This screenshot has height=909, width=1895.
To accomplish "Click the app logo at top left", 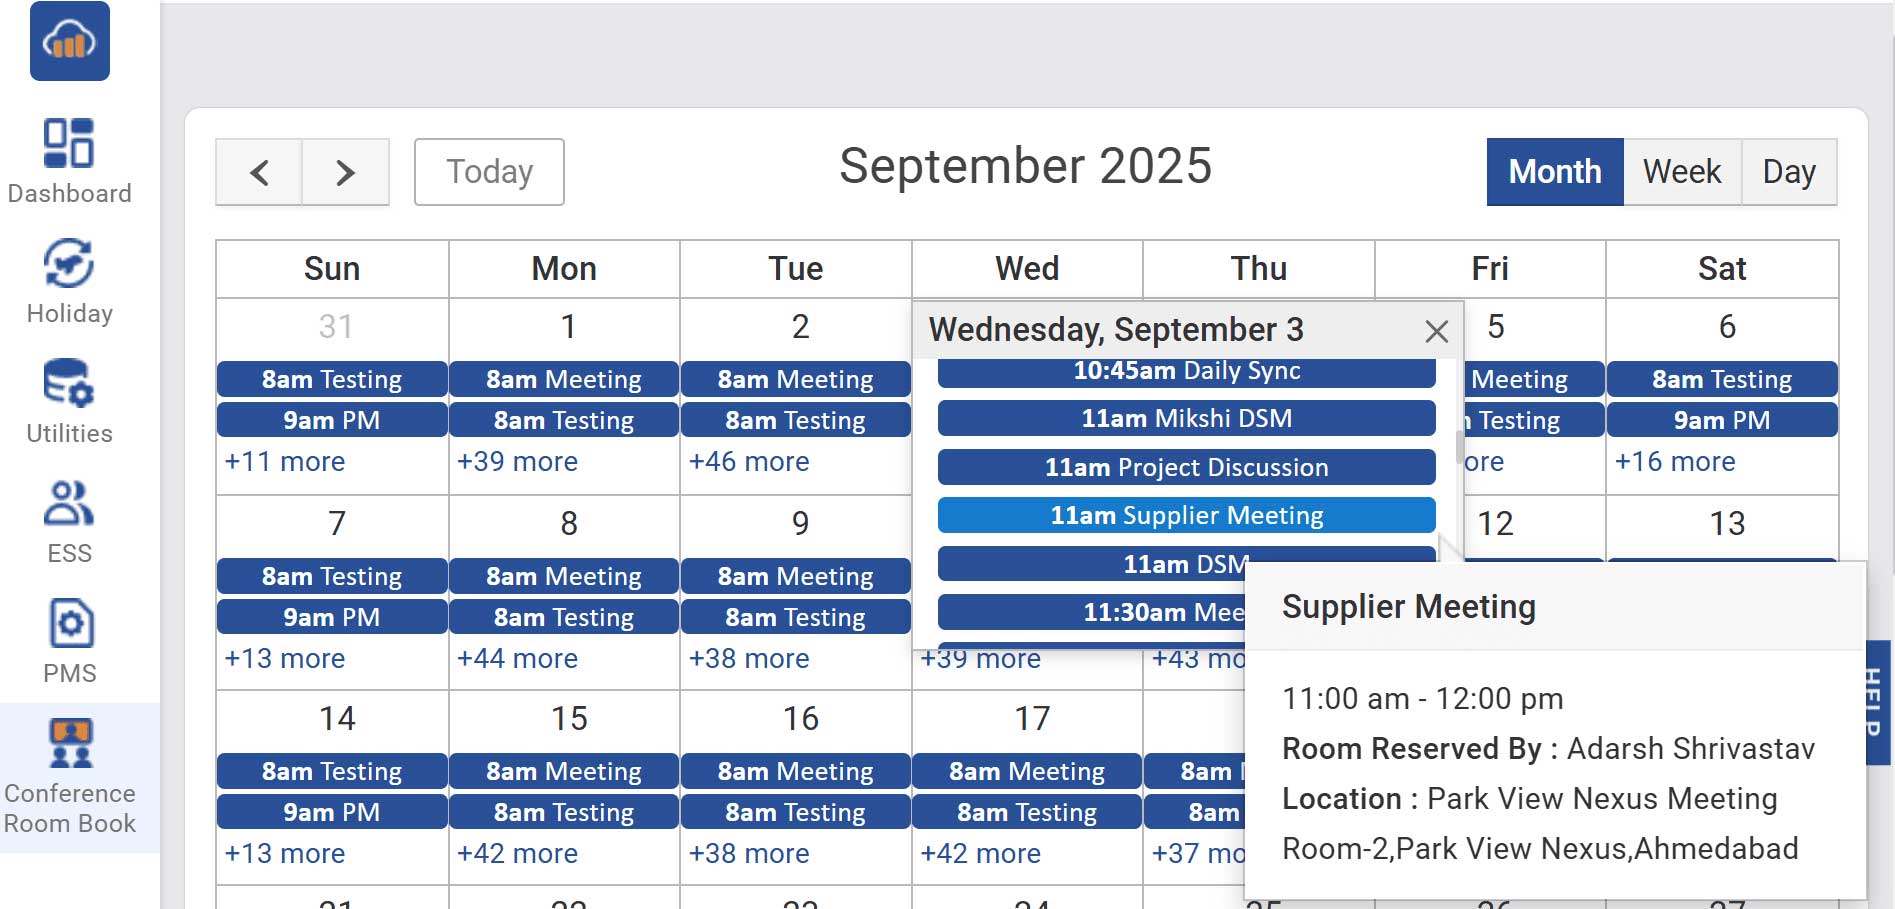I will coord(69,43).
